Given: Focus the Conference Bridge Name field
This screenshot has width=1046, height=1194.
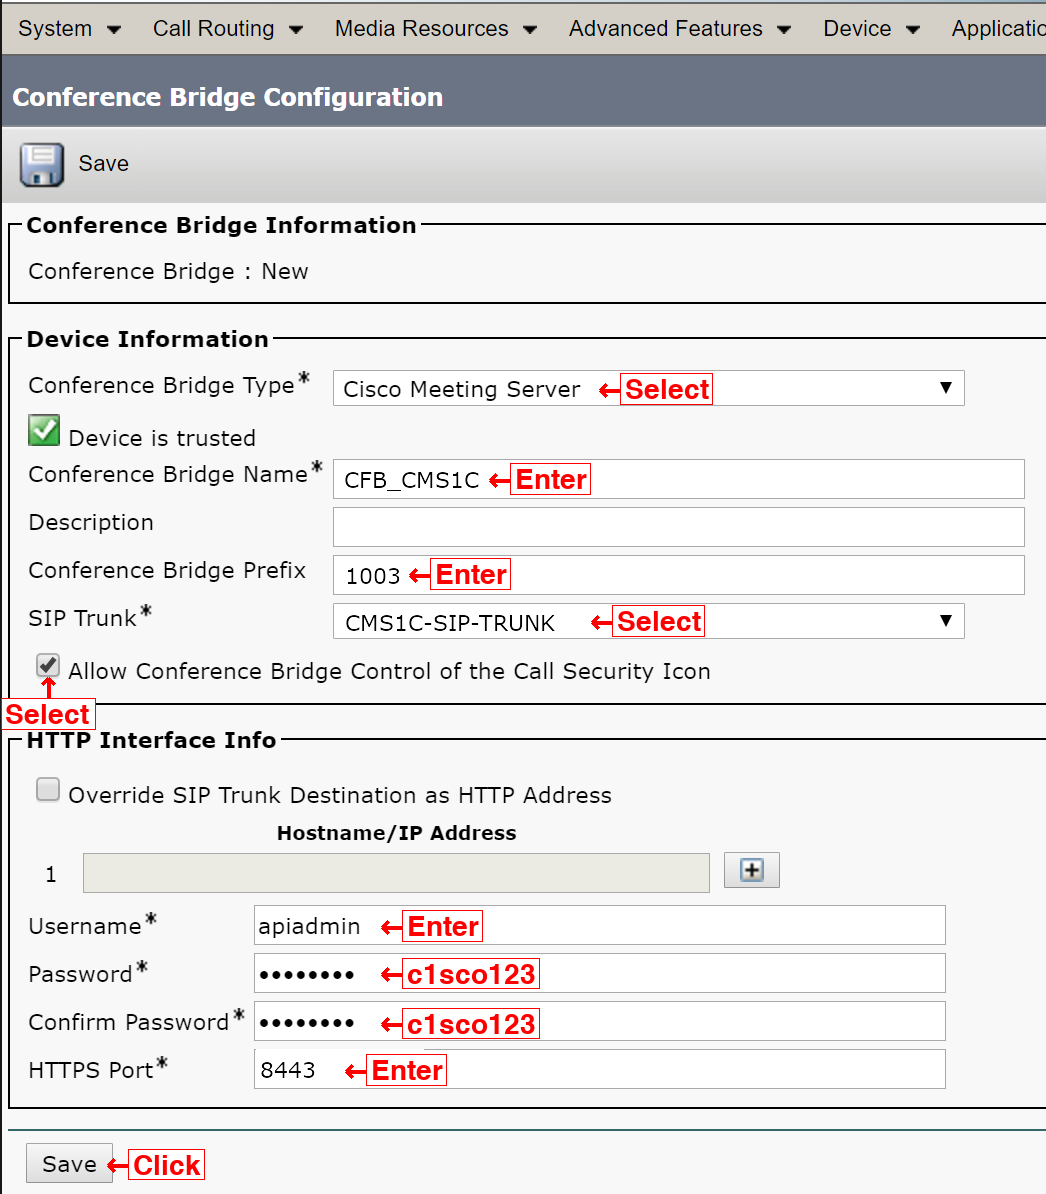Looking at the screenshot, I should (x=678, y=479).
